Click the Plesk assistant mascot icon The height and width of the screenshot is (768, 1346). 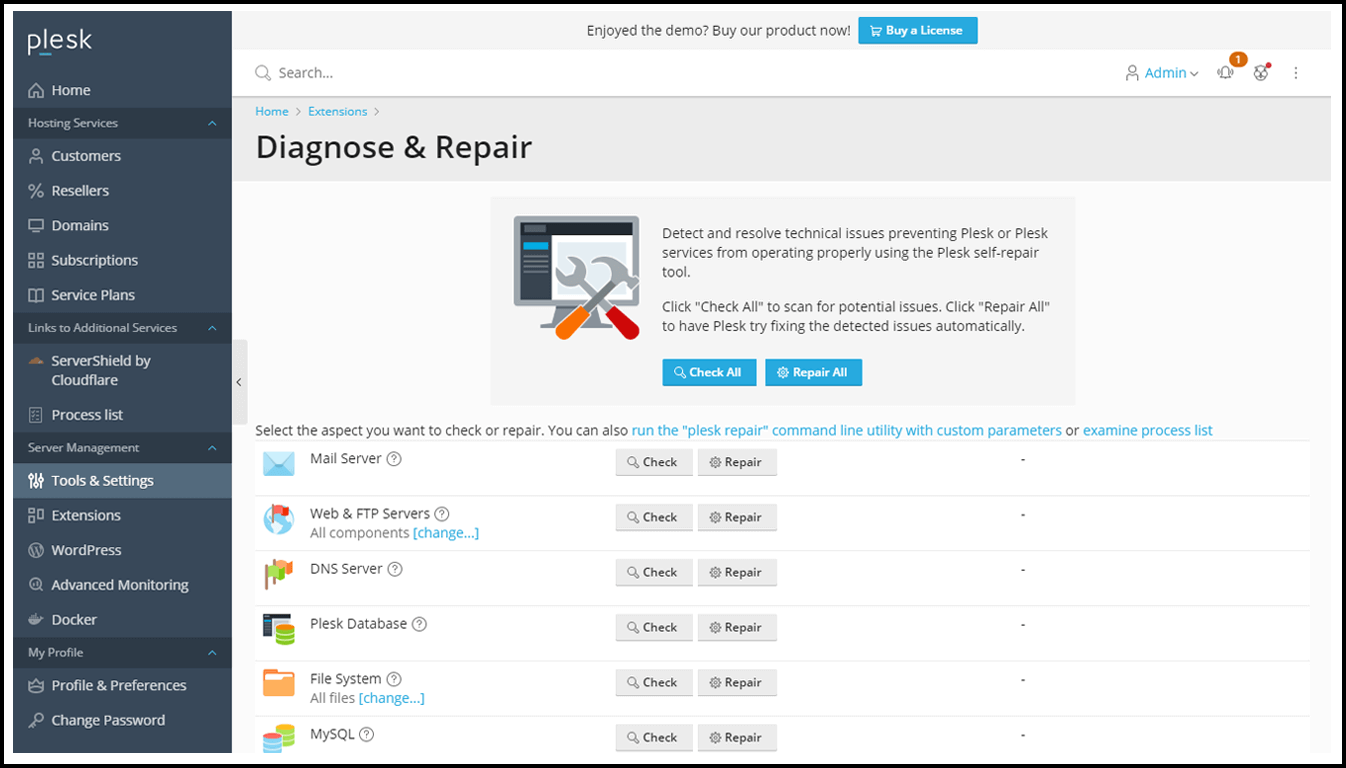[1261, 73]
